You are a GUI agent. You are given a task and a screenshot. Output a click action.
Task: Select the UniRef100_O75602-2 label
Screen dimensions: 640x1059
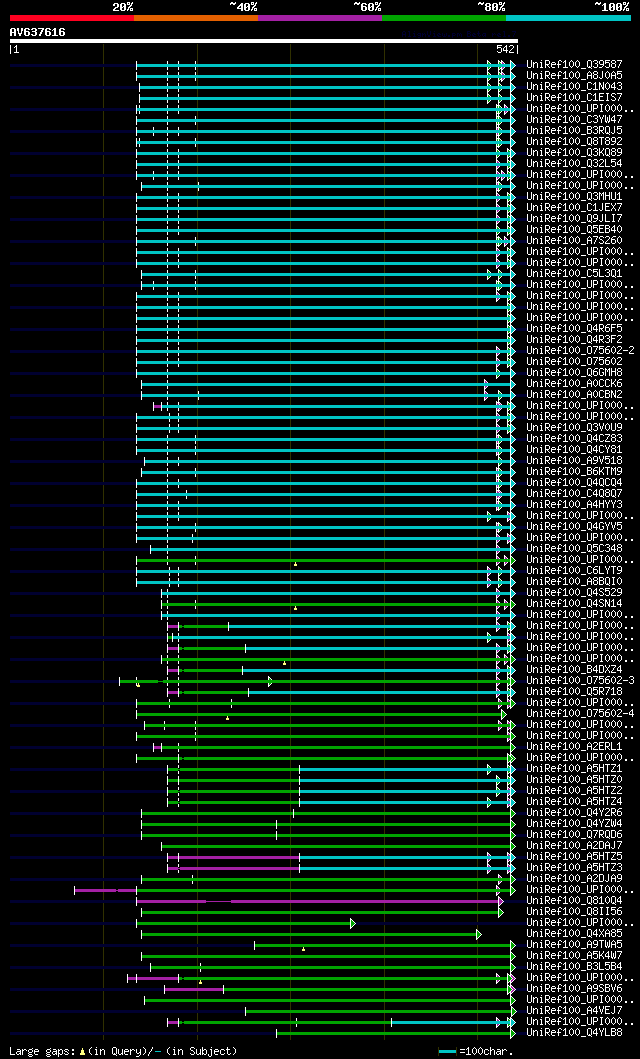[x=581, y=351]
